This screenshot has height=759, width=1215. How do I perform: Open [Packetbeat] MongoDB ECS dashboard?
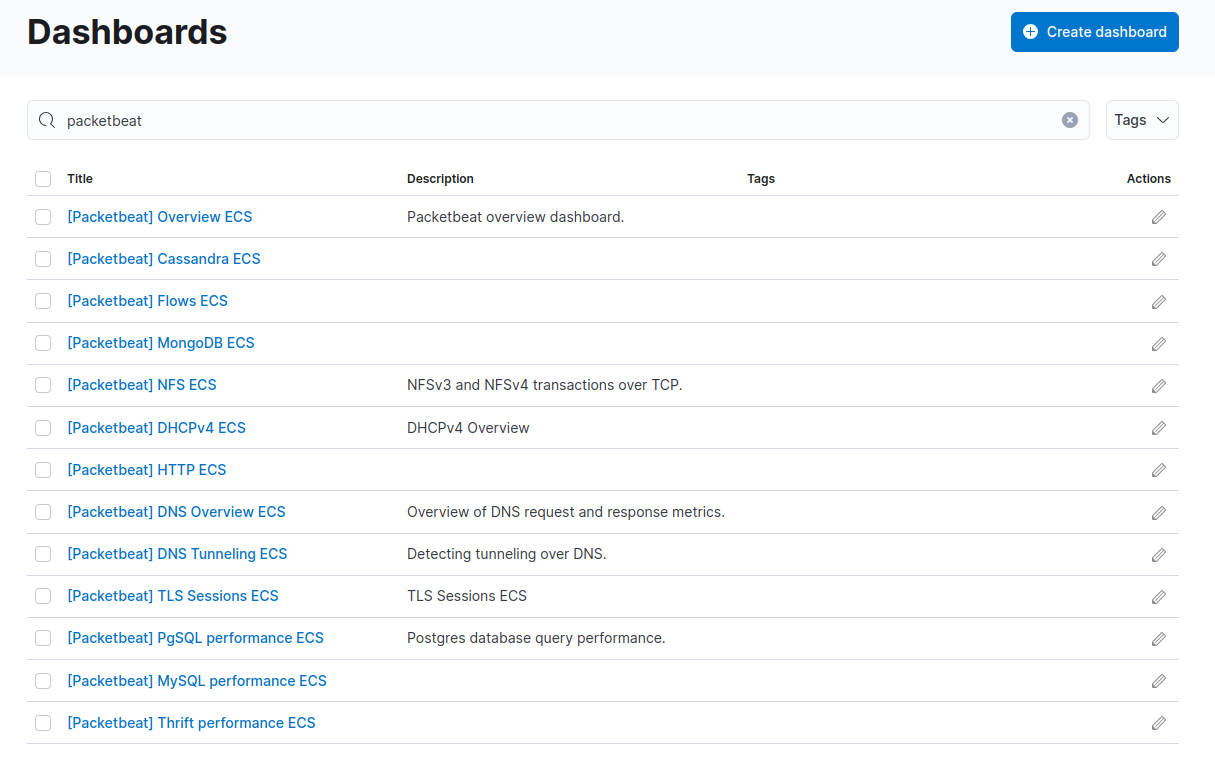tap(161, 343)
